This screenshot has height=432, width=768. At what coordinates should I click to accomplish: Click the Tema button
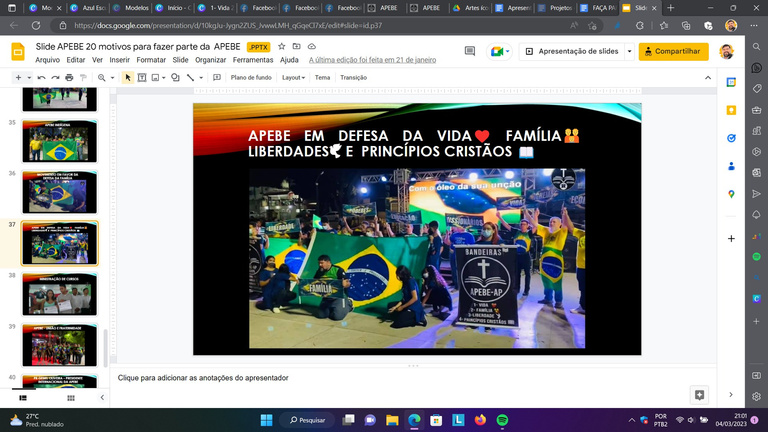[x=322, y=77]
